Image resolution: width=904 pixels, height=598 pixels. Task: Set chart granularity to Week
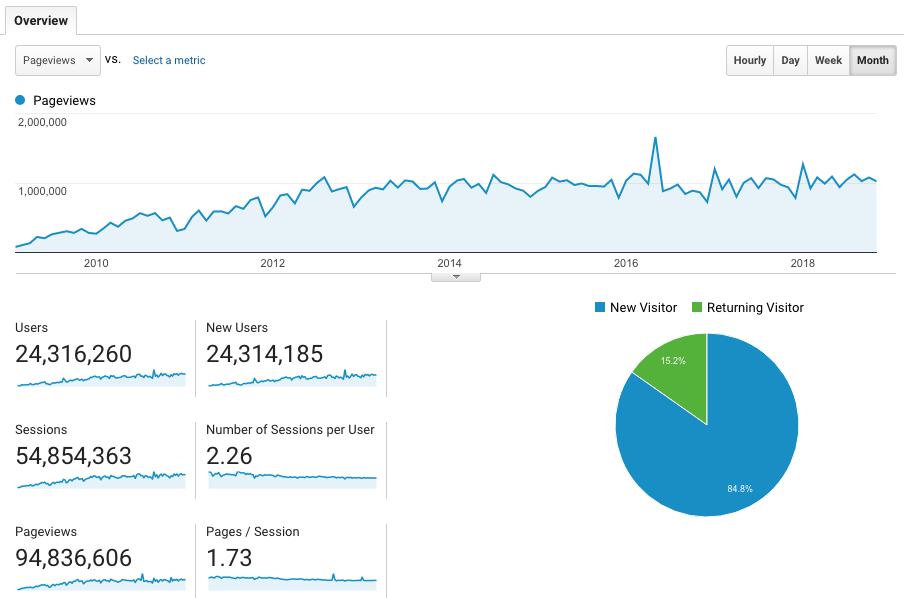coord(828,60)
